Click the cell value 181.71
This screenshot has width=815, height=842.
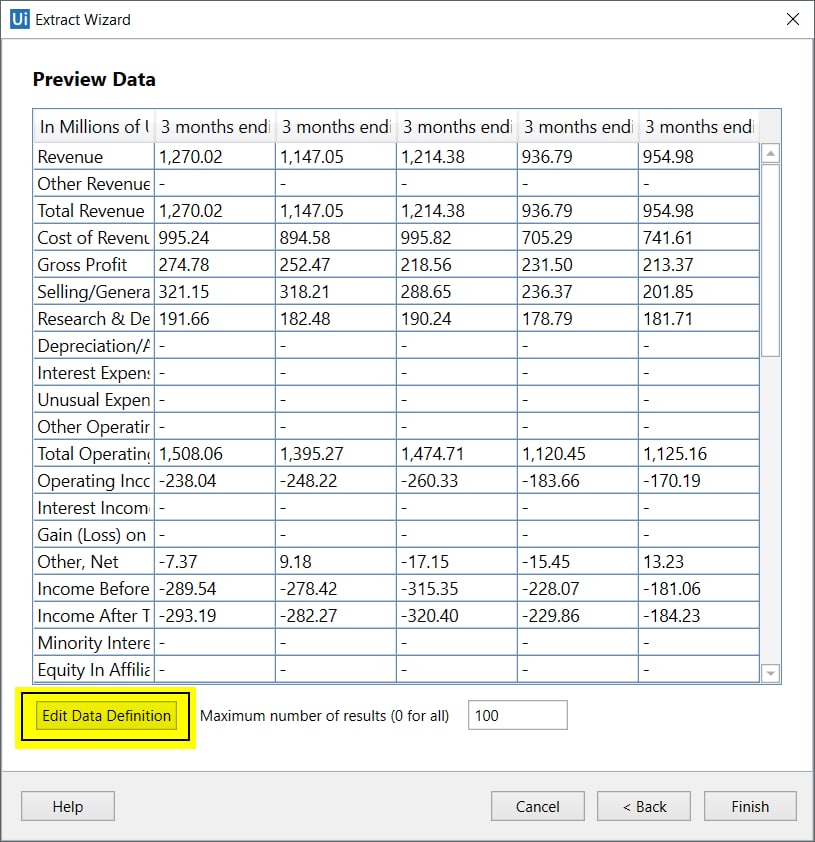[x=699, y=318]
